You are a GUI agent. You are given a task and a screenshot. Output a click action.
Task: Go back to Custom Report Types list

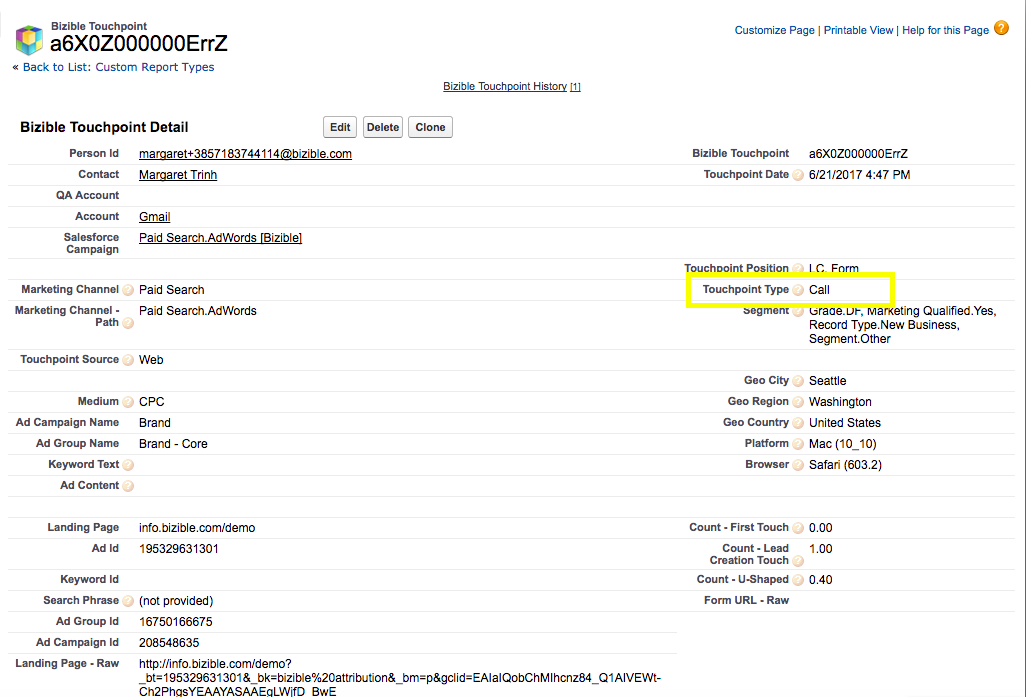click(x=118, y=67)
